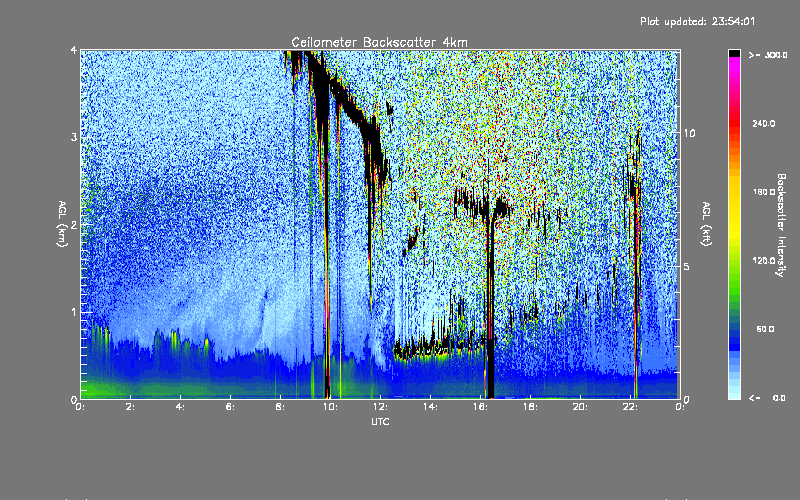800x500 pixels.
Task: Select the "Ceilometer Backscatter 4km" plot title
Action: (x=380, y=42)
